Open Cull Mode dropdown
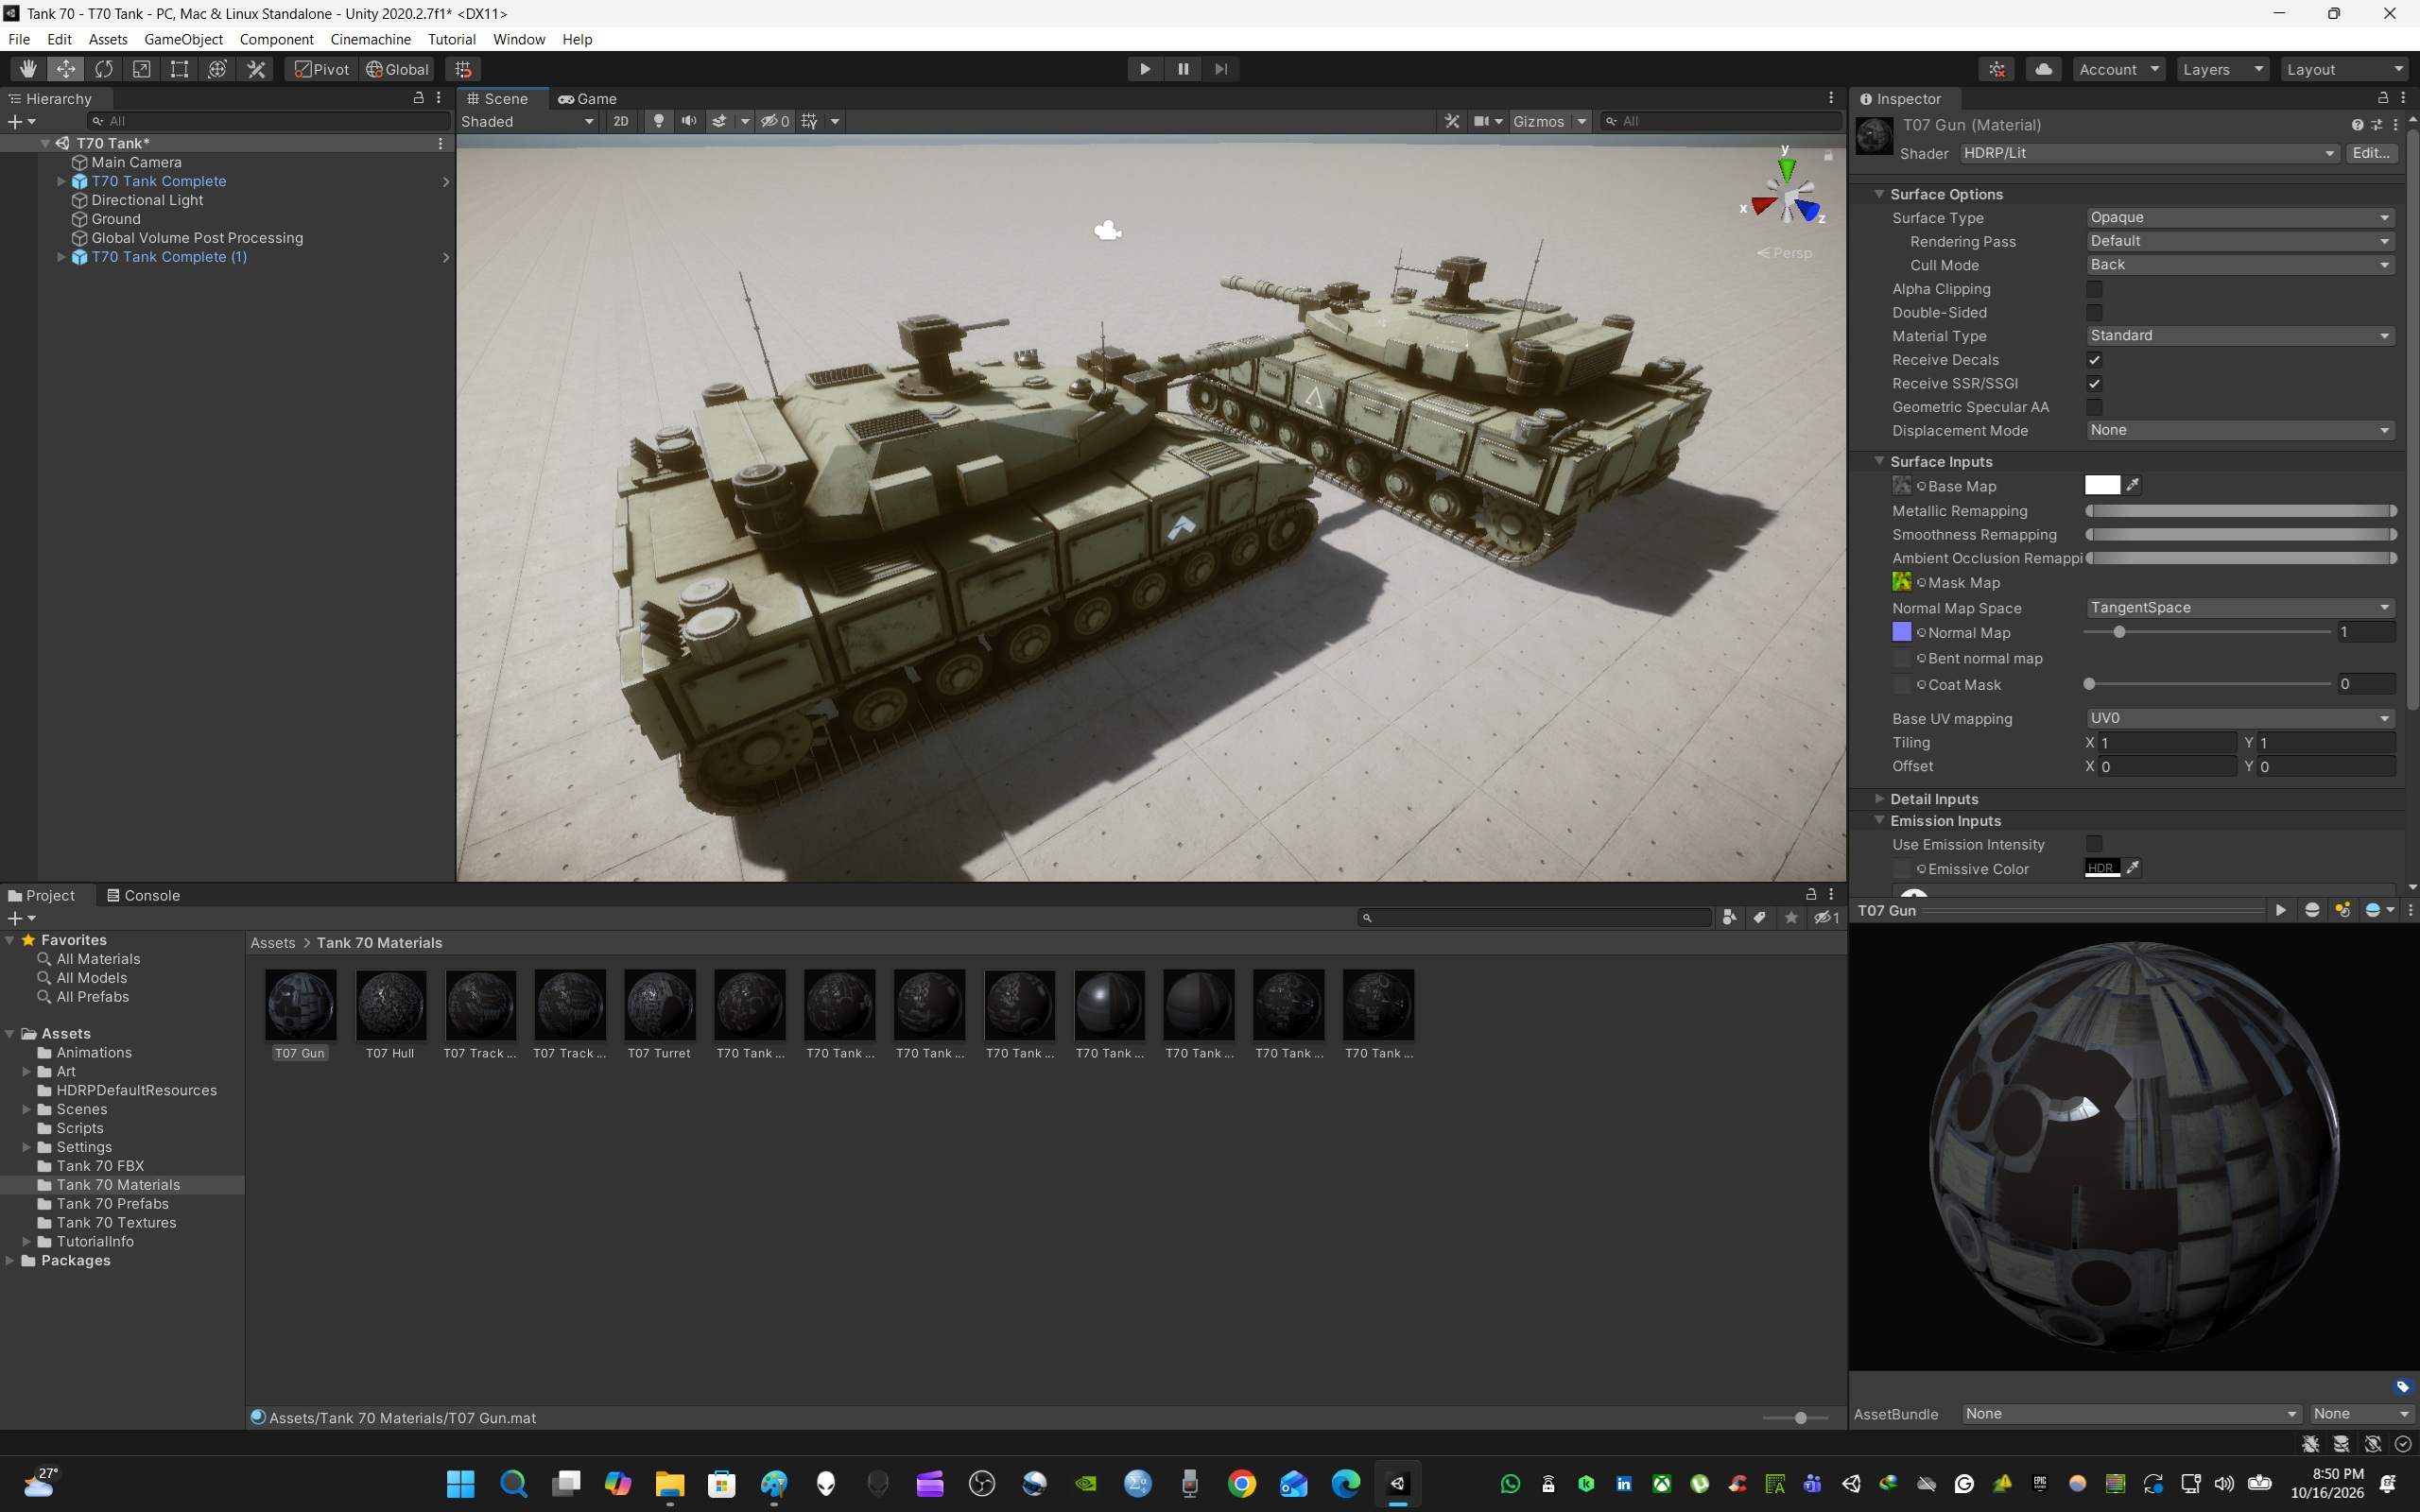Screen dimensions: 2420x1512 point(2240,265)
